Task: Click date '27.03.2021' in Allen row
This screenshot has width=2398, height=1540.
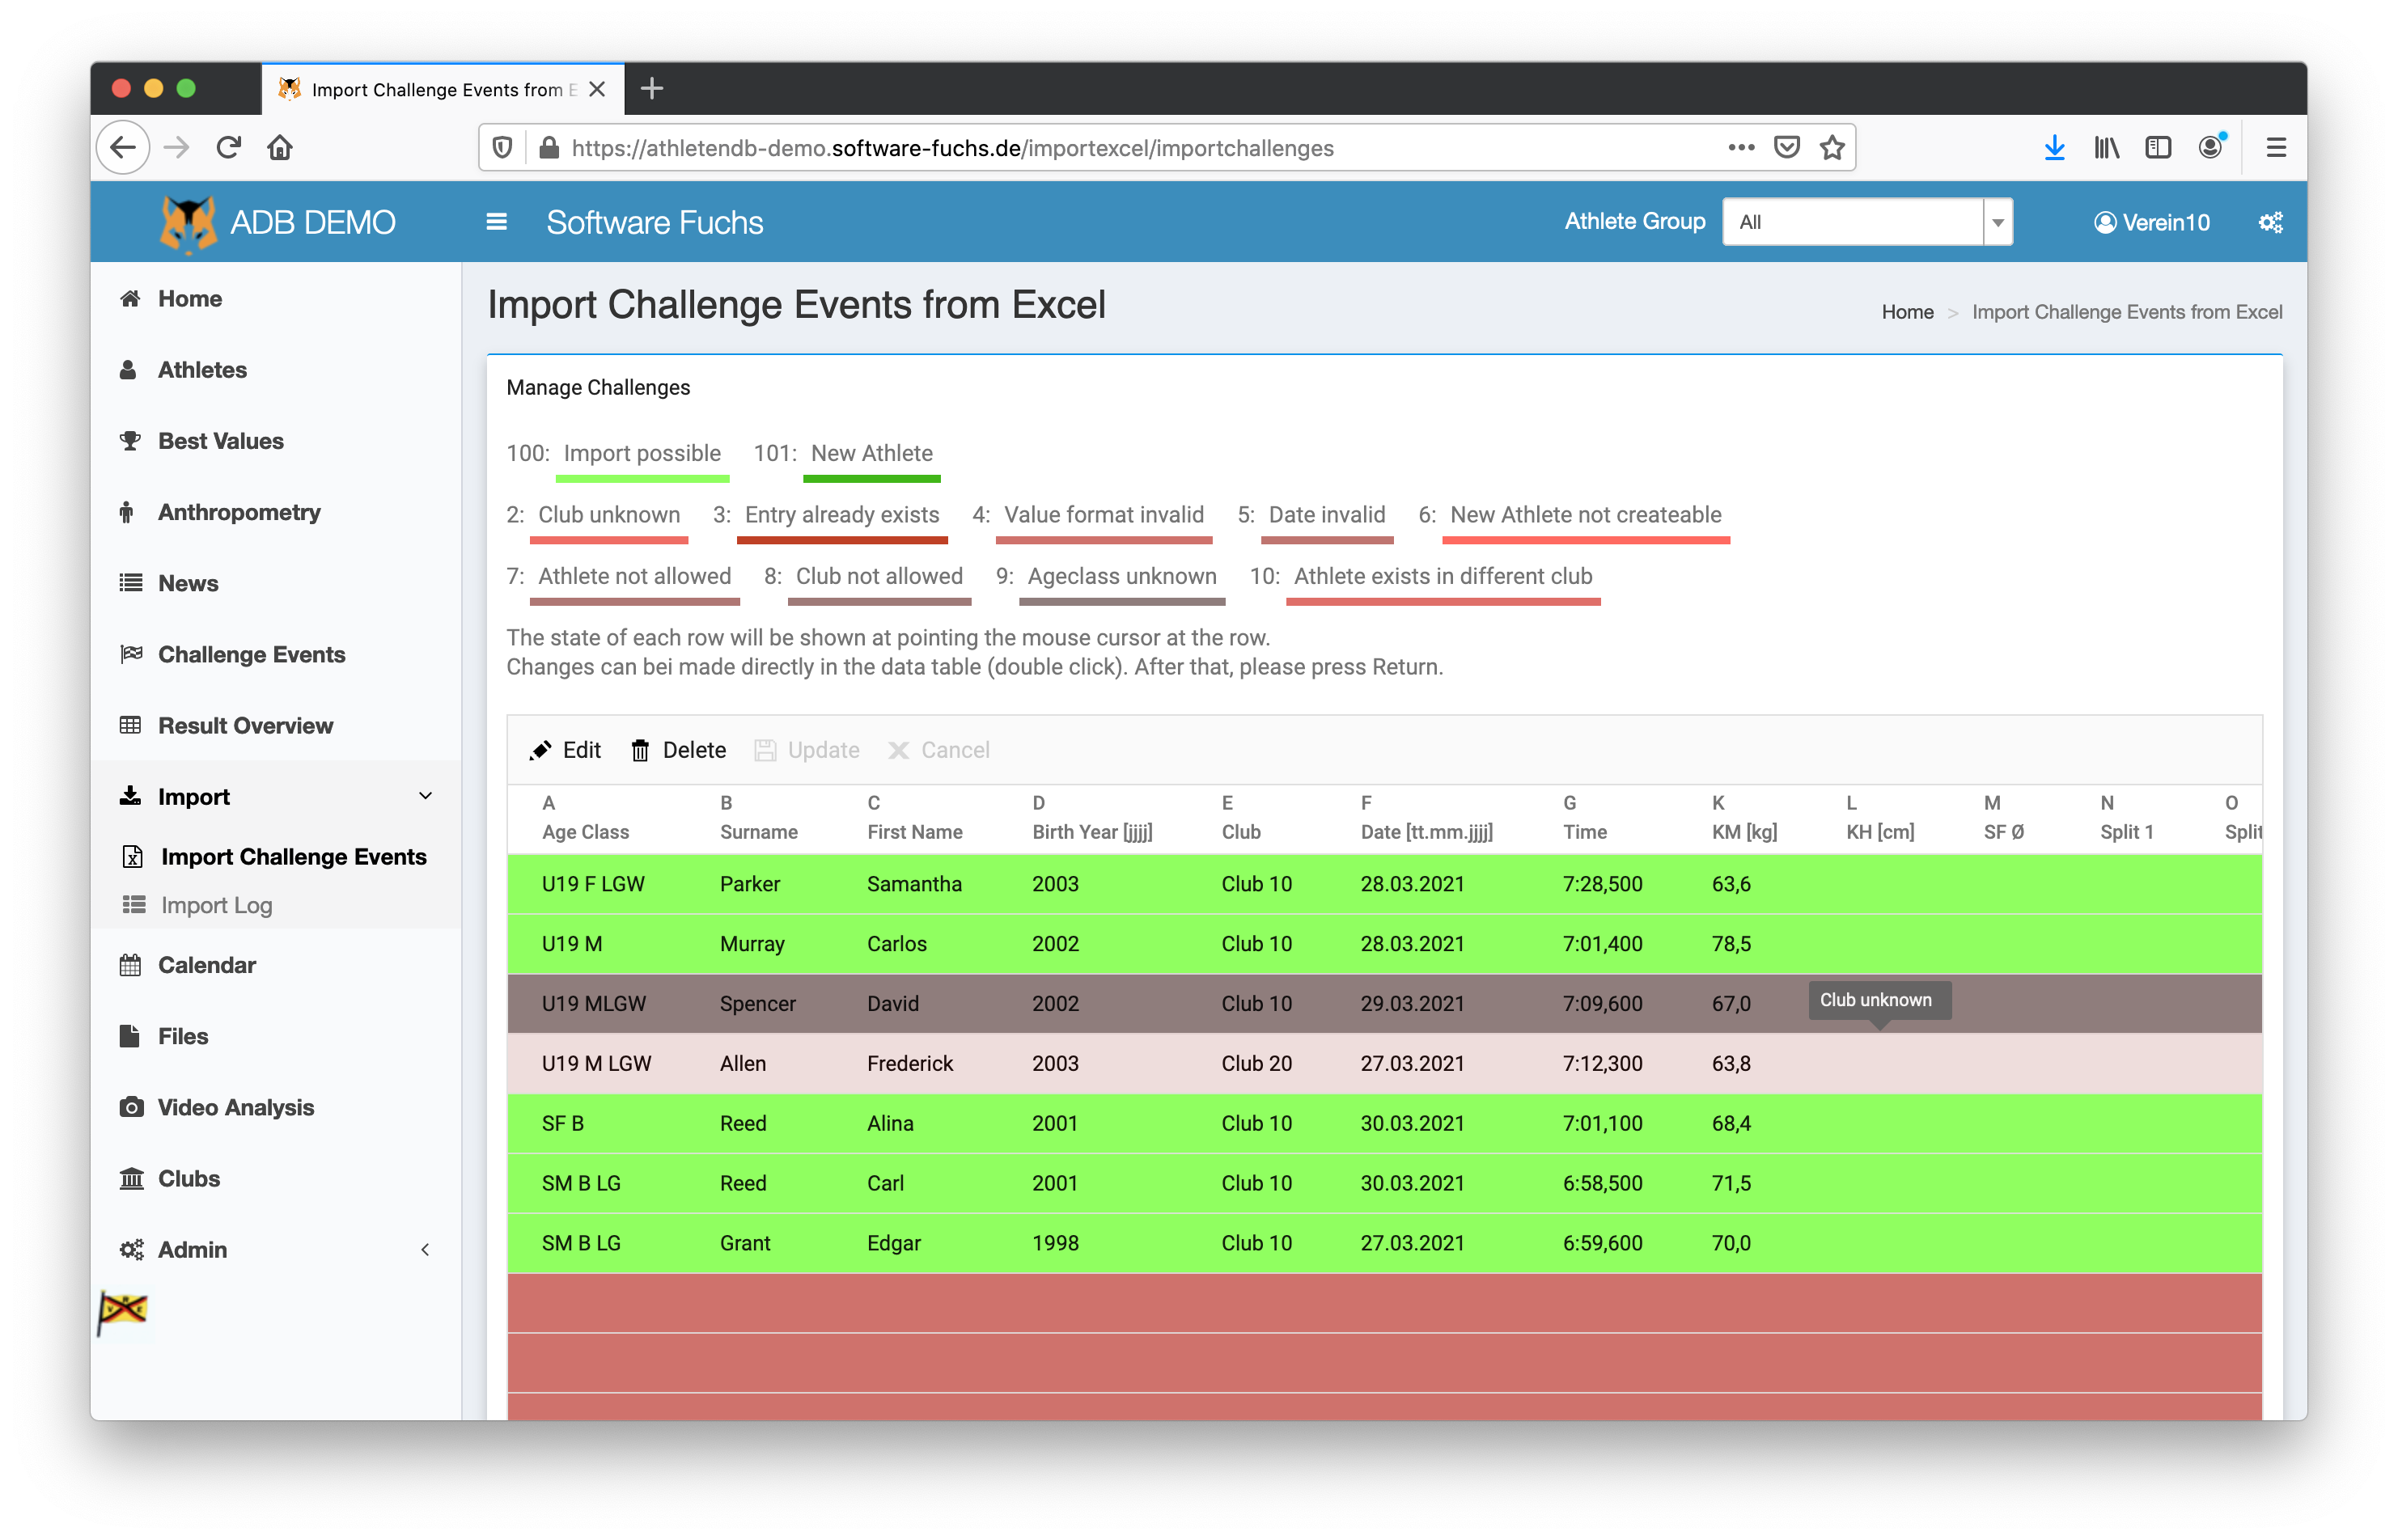Action: click(x=1412, y=1063)
